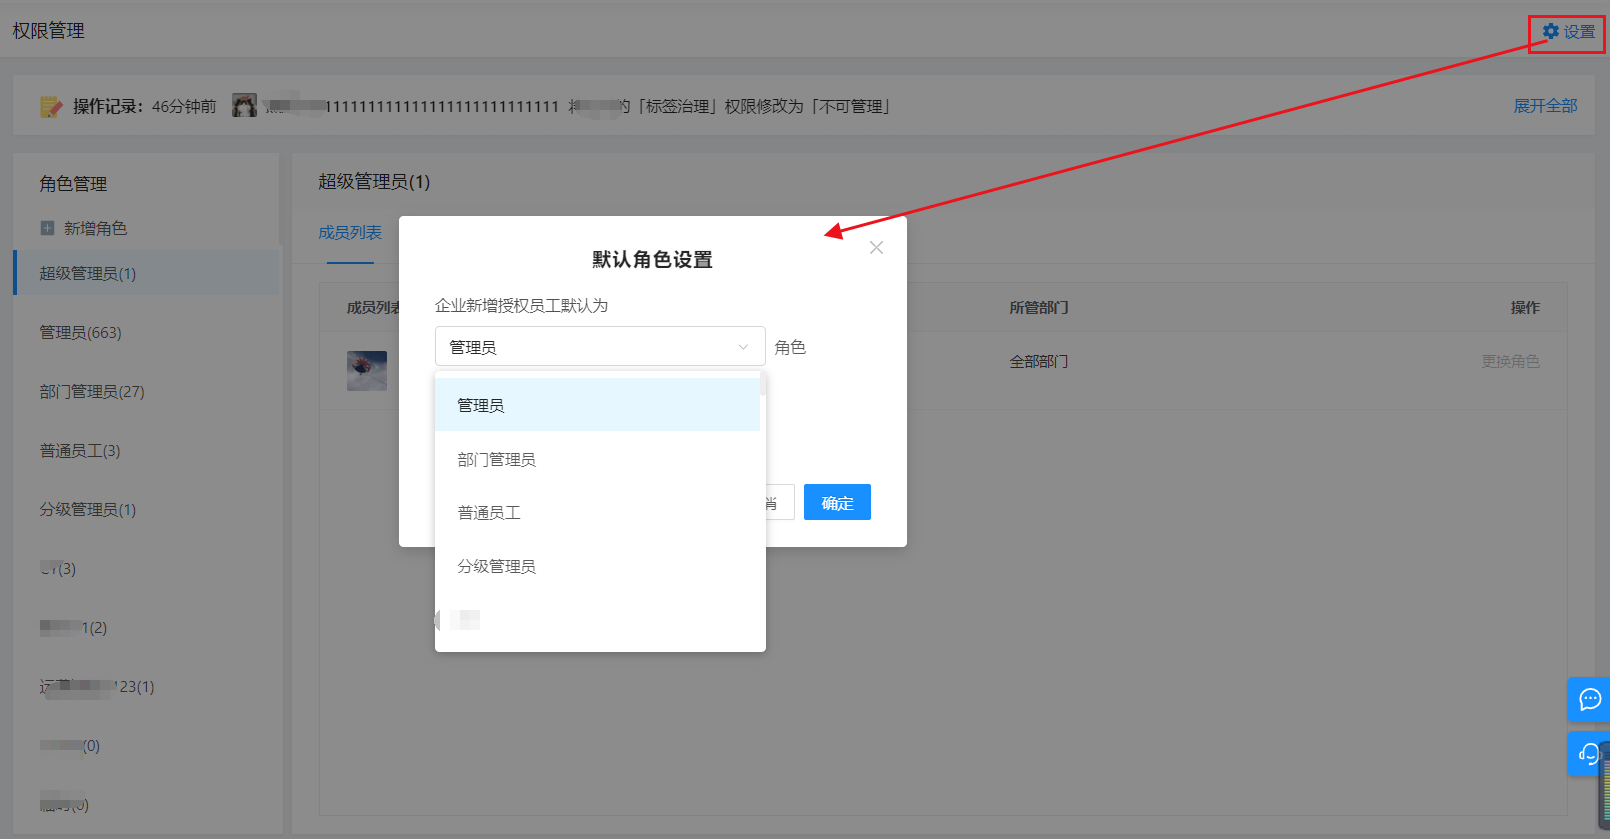Click 新增角色 label text
1610x839 pixels.
pyautogui.click(x=96, y=228)
